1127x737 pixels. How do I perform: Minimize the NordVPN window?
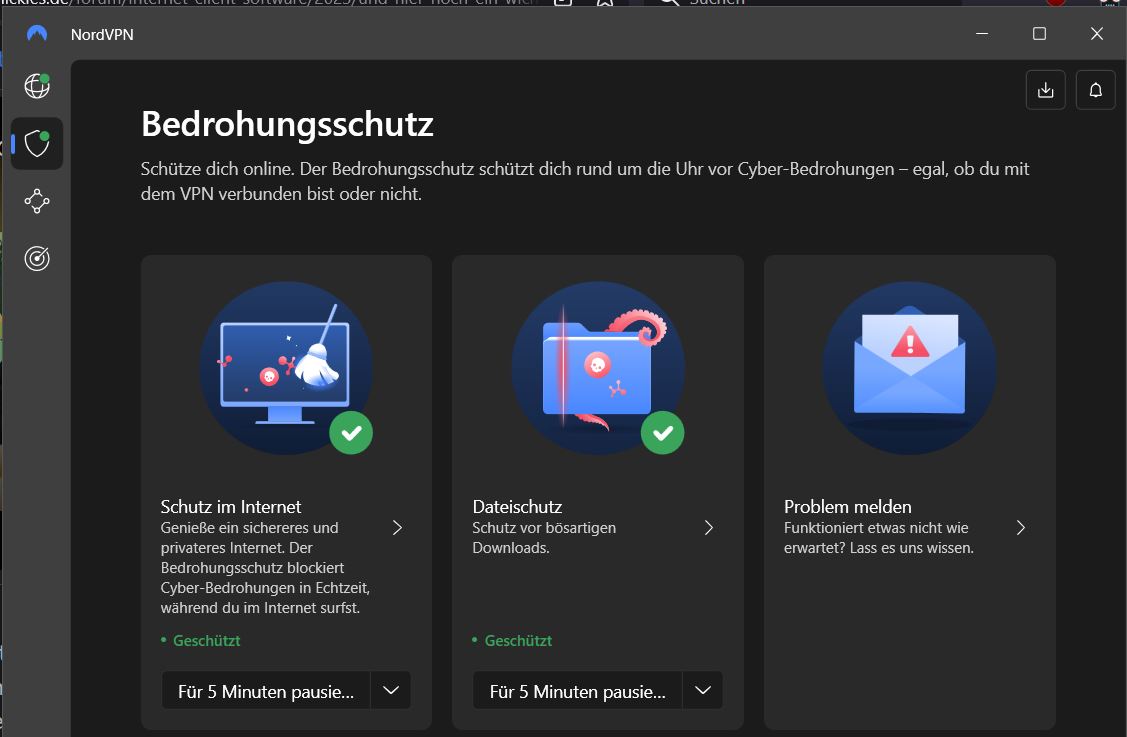point(982,34)
